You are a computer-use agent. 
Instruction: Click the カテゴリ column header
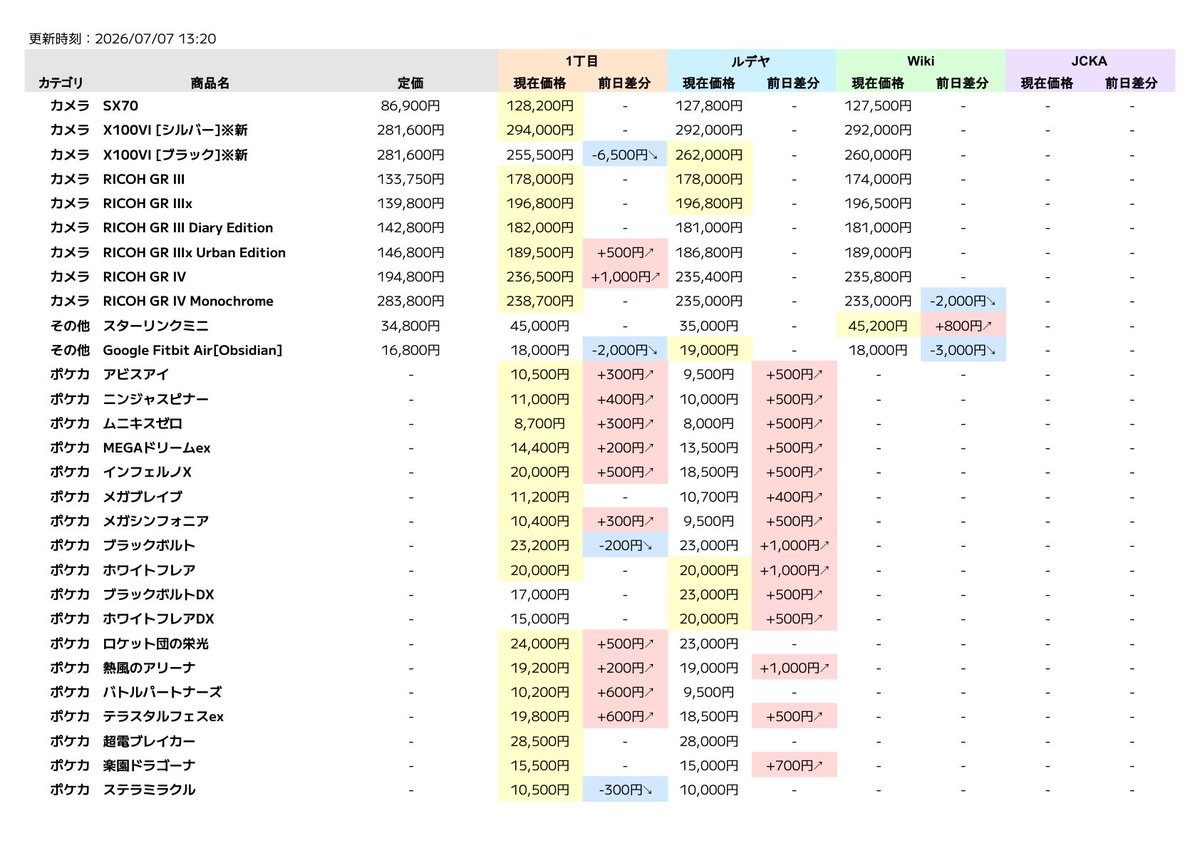[61, 84]
